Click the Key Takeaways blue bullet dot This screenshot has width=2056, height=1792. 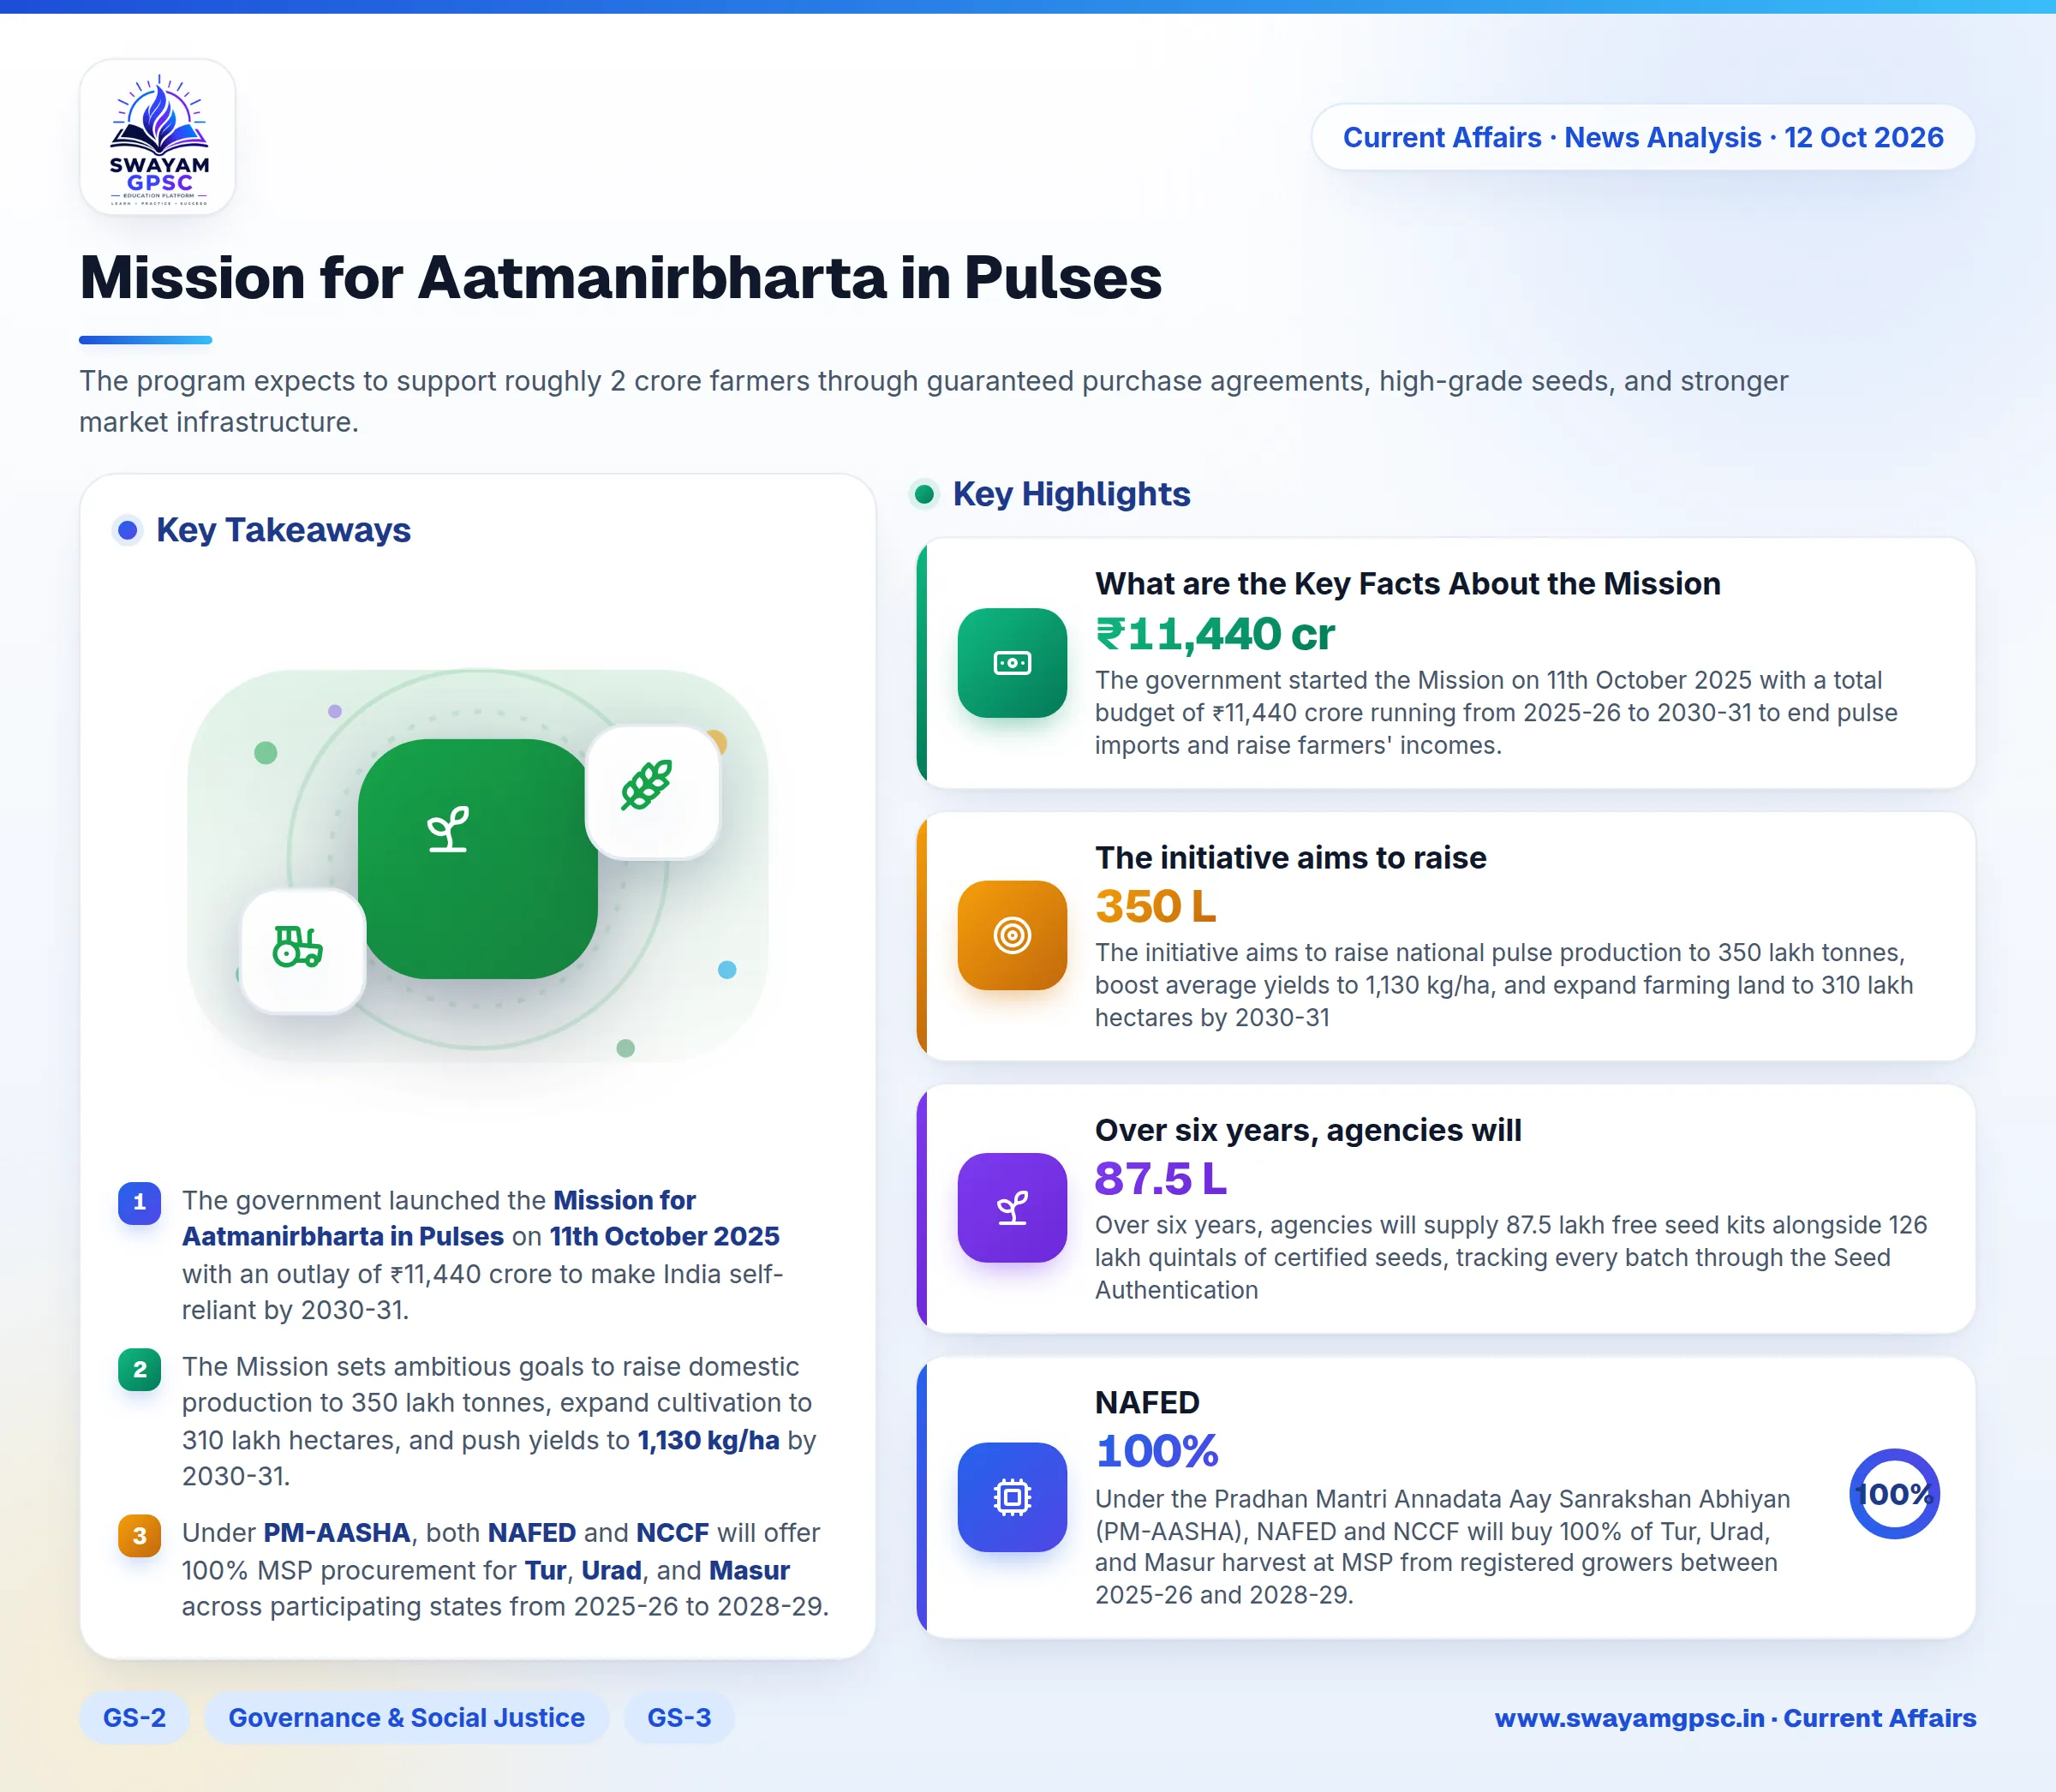pos(127,530)
